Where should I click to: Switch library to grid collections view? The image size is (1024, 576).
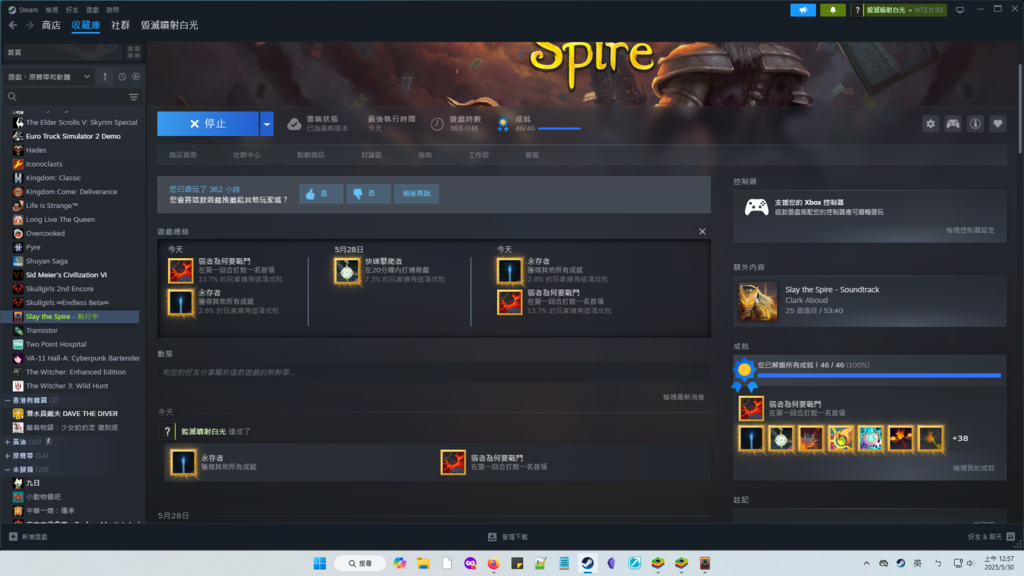click(x=134, y=52)
